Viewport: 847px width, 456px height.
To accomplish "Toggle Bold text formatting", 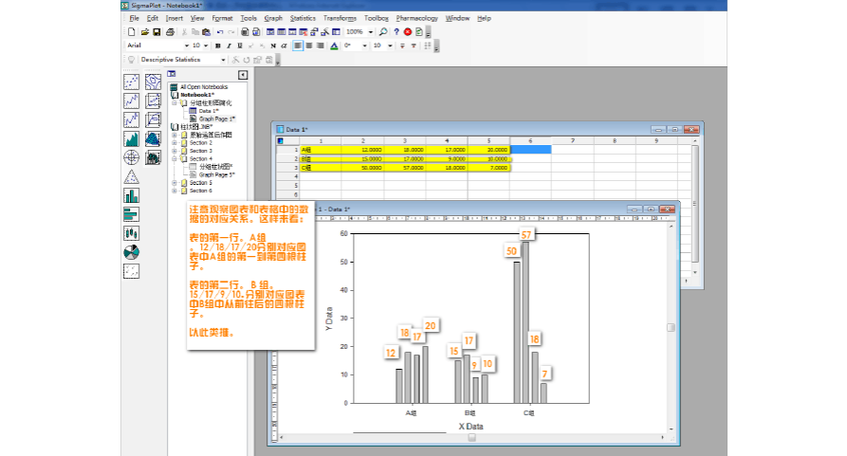I will coord(217,45).
